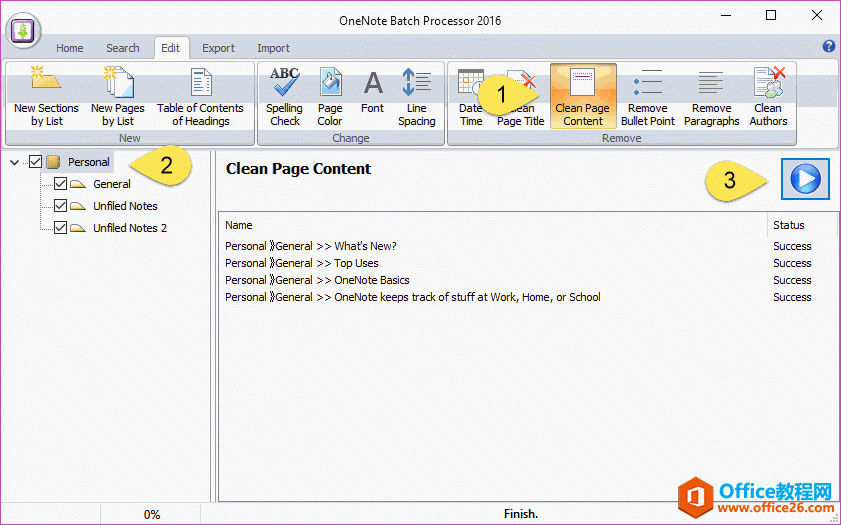
Task: Select the Unfiled Notes 2 section label
Action: [x=130, y=228]
